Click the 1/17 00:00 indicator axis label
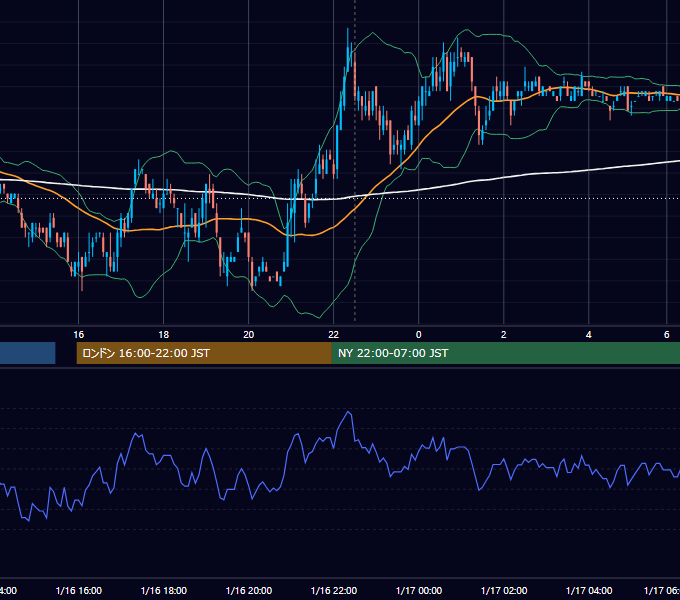The height and width of the screenshot is (600, 680). [x=419, y=590]
